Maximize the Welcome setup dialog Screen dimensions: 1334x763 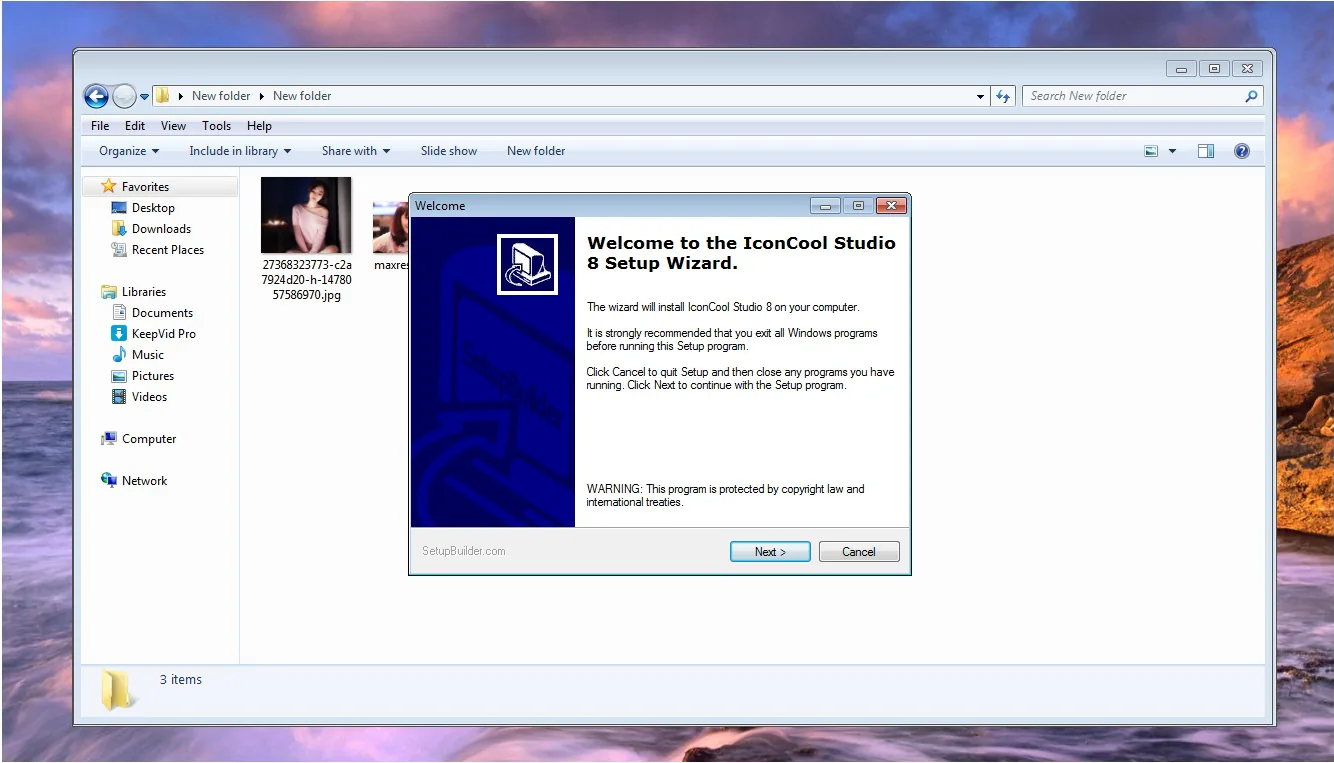click(x=857, y=206)
